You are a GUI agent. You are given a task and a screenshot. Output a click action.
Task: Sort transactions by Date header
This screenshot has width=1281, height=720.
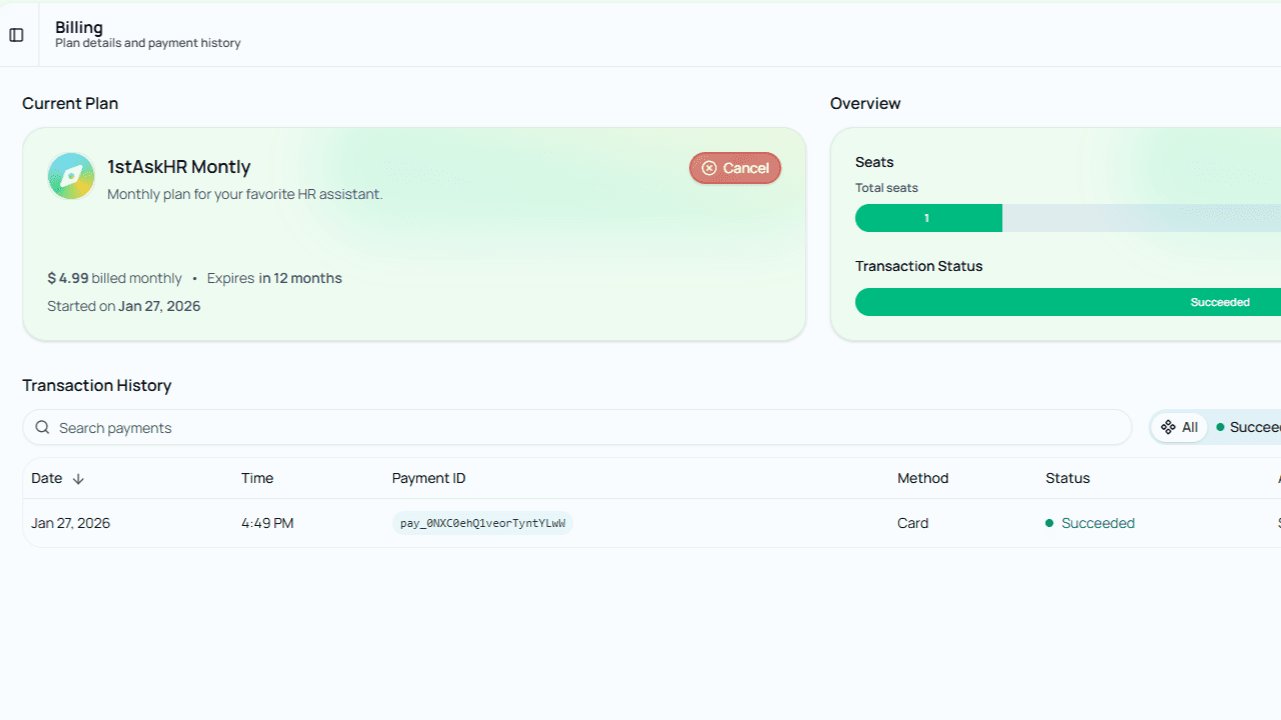click(47, 479)
